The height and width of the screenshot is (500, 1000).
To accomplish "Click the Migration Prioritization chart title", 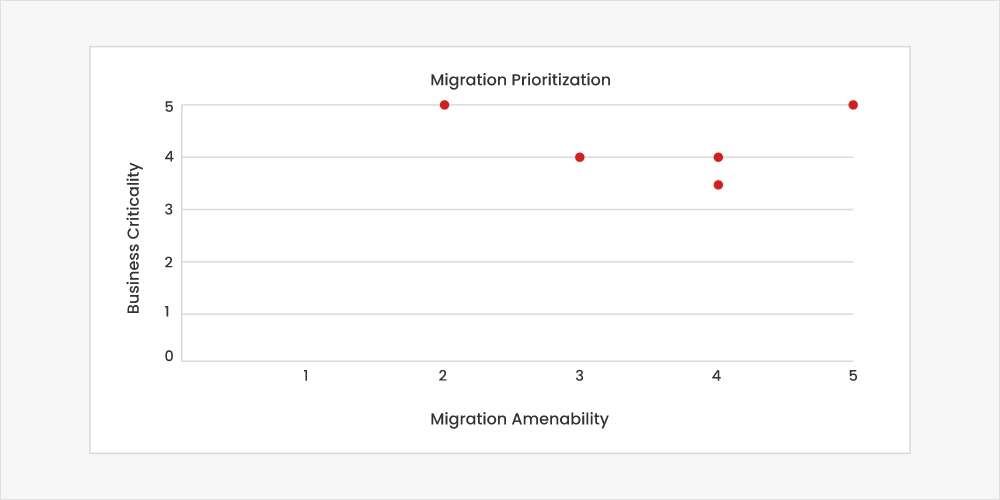I will click(520, 79).
